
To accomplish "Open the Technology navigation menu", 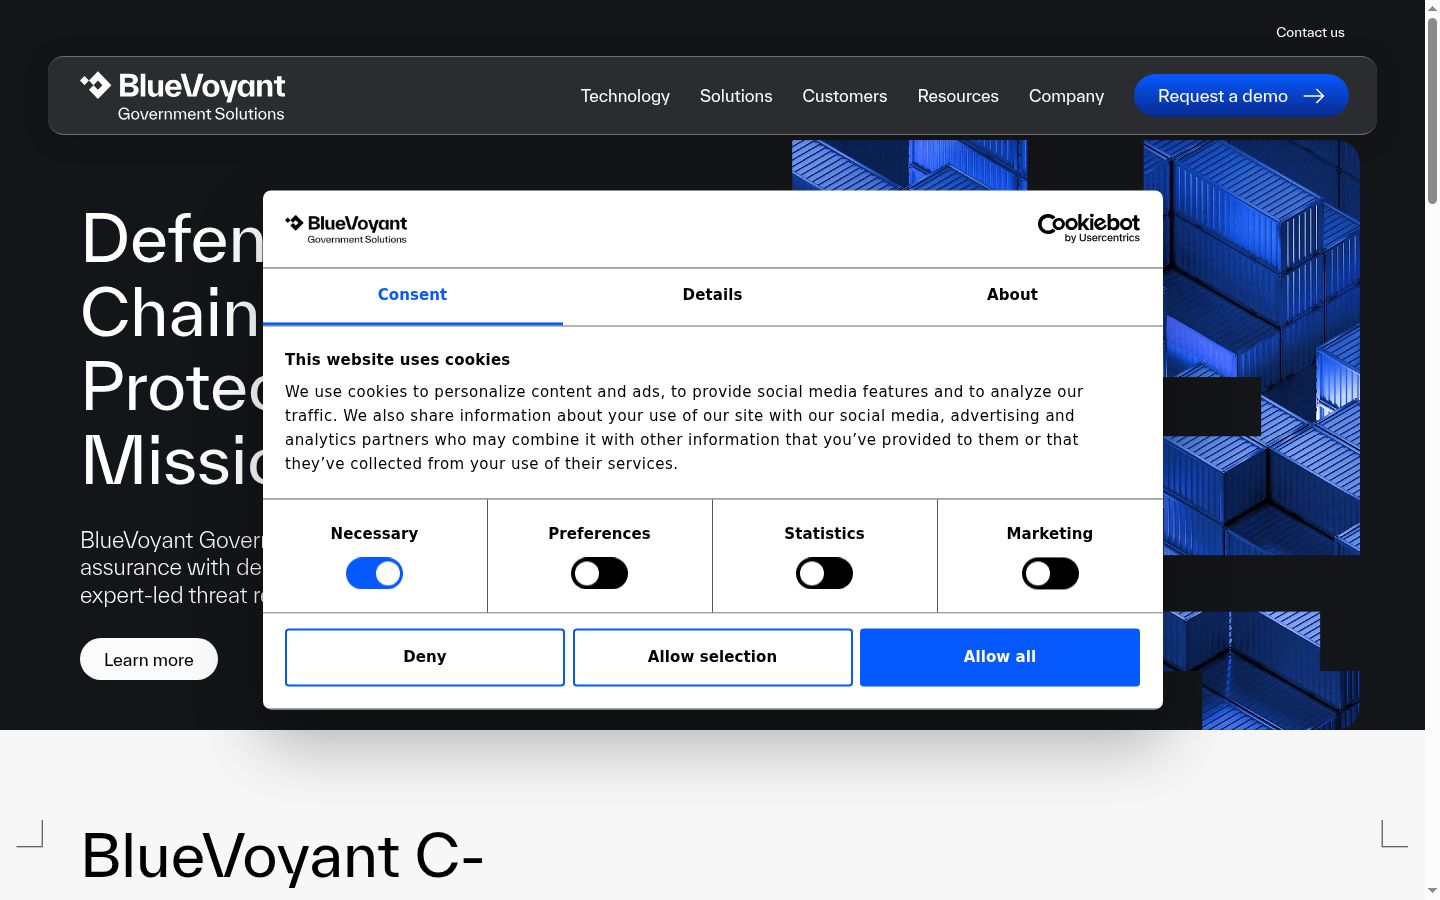I will pos(625,96).
